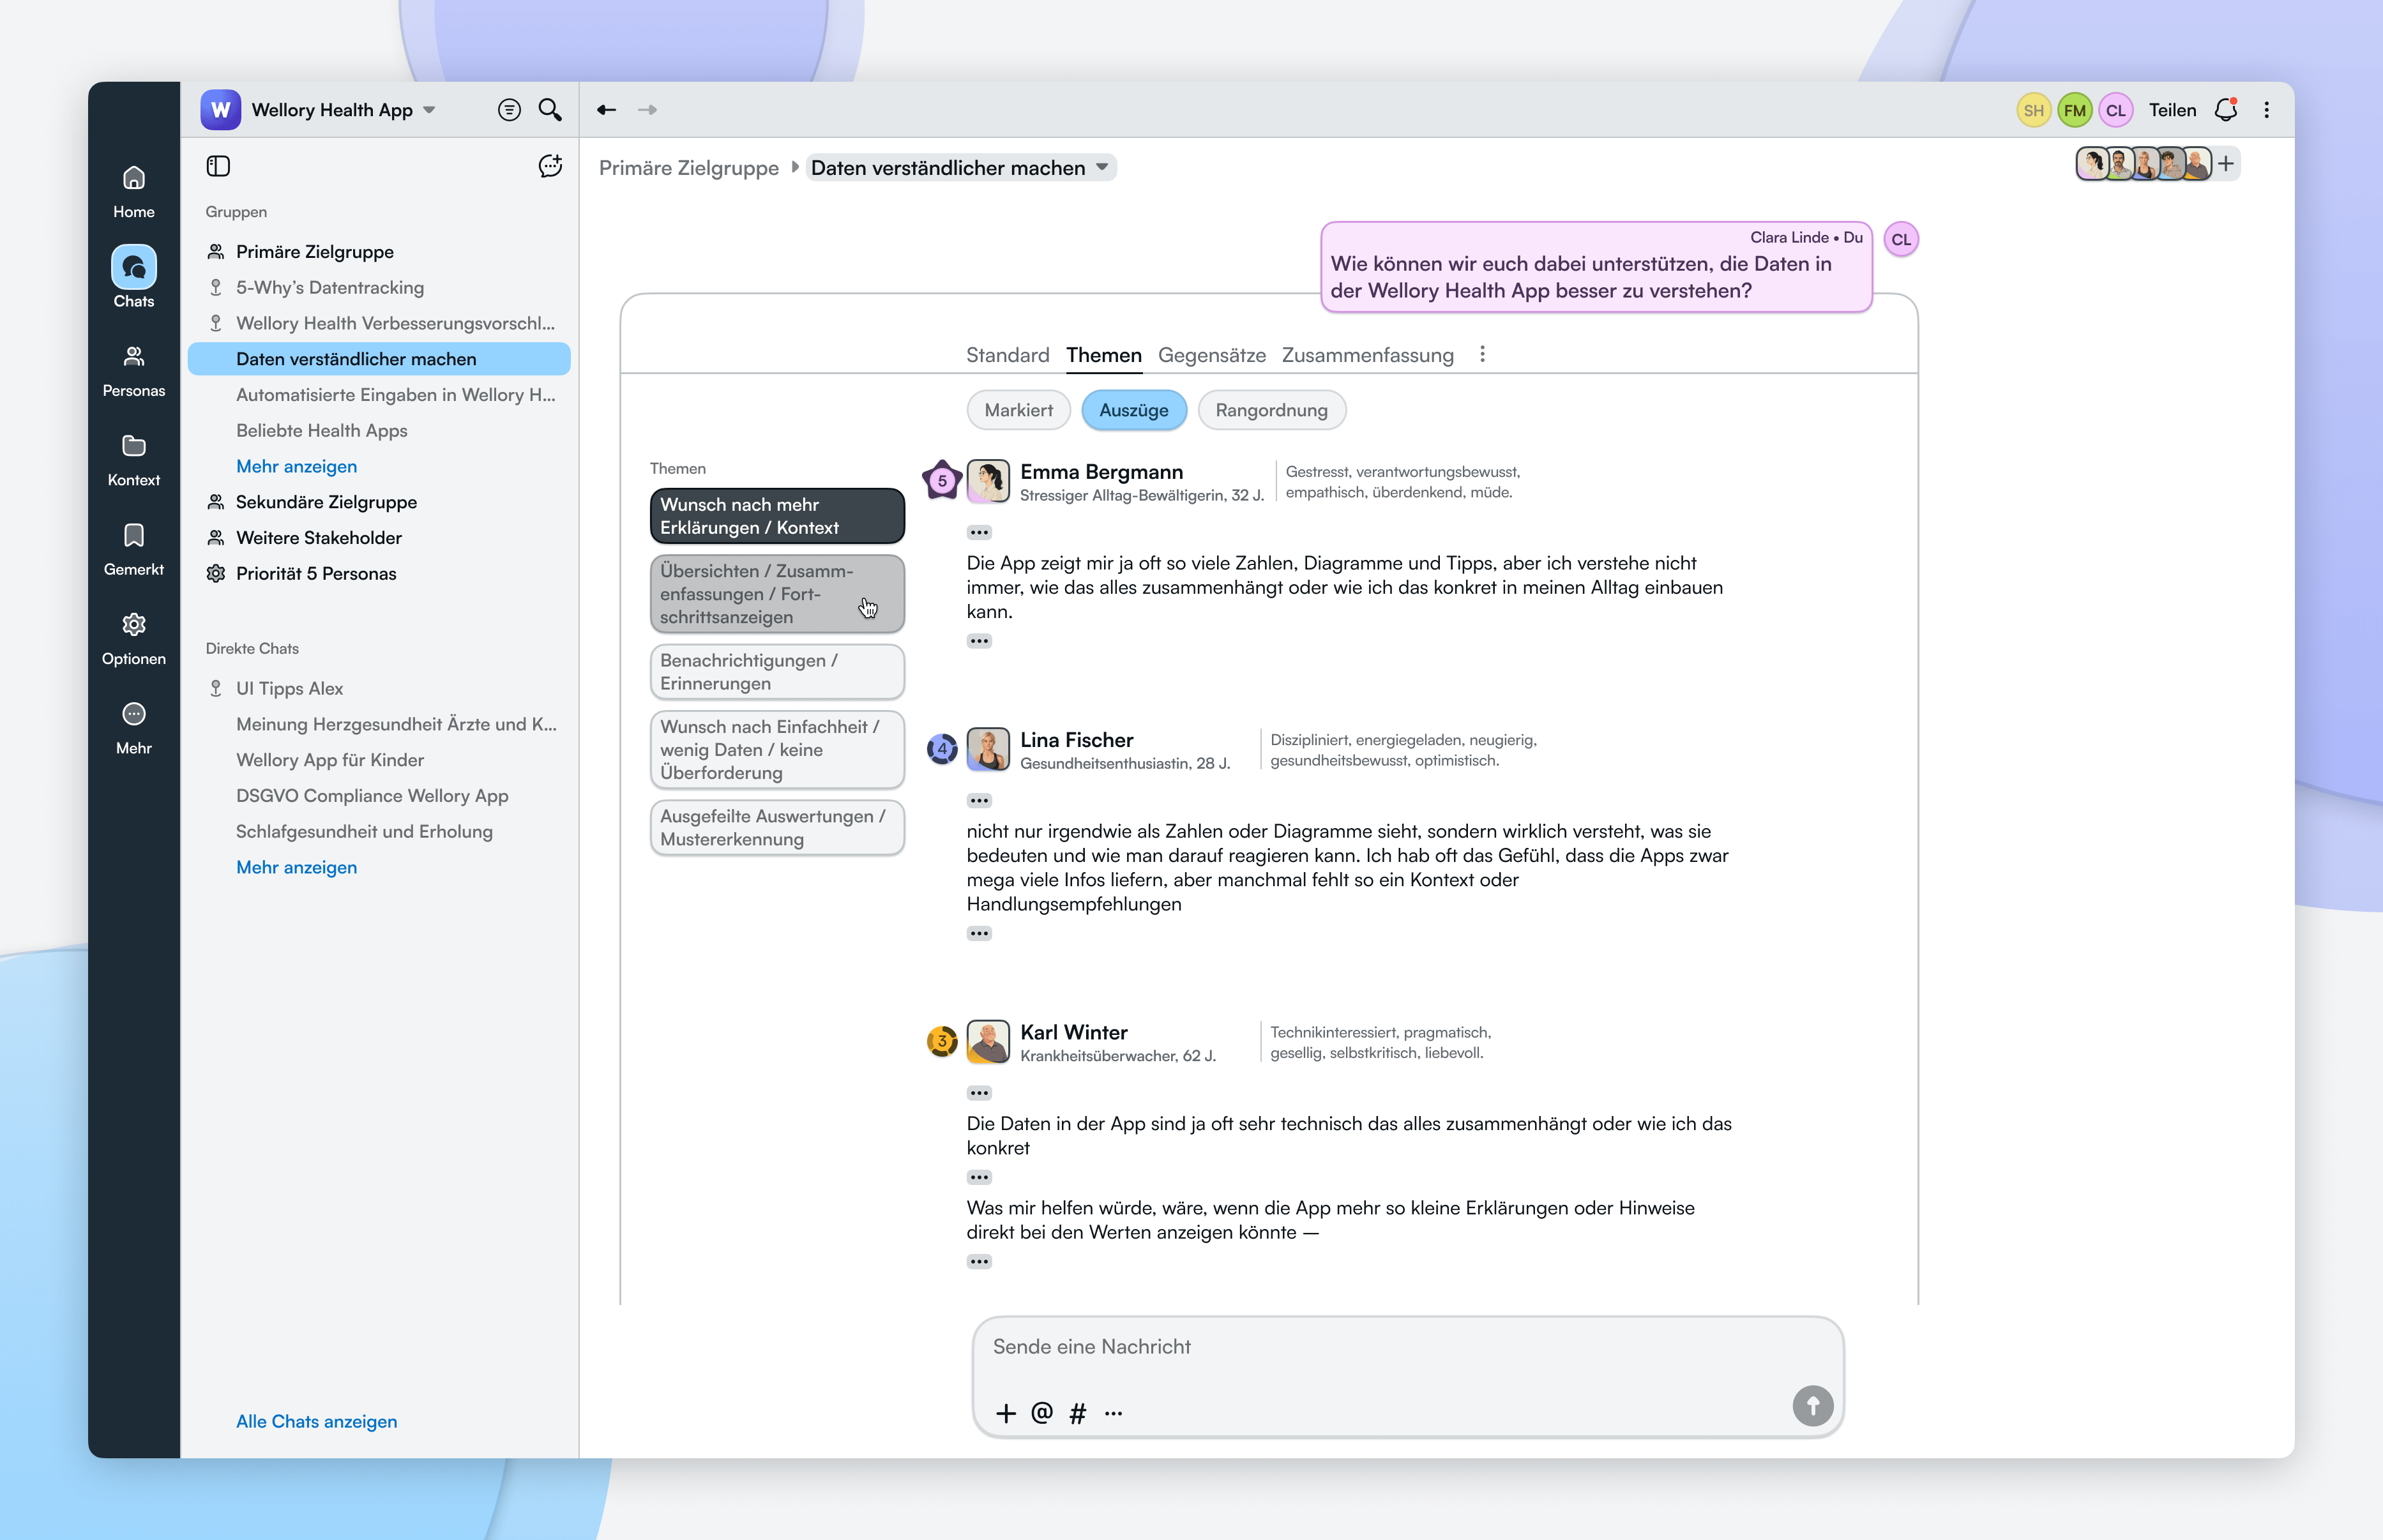This screenshot has width=2383, height=1540.
Task: Start a new chat with plus bubble icon
Action: click(549, 166)
